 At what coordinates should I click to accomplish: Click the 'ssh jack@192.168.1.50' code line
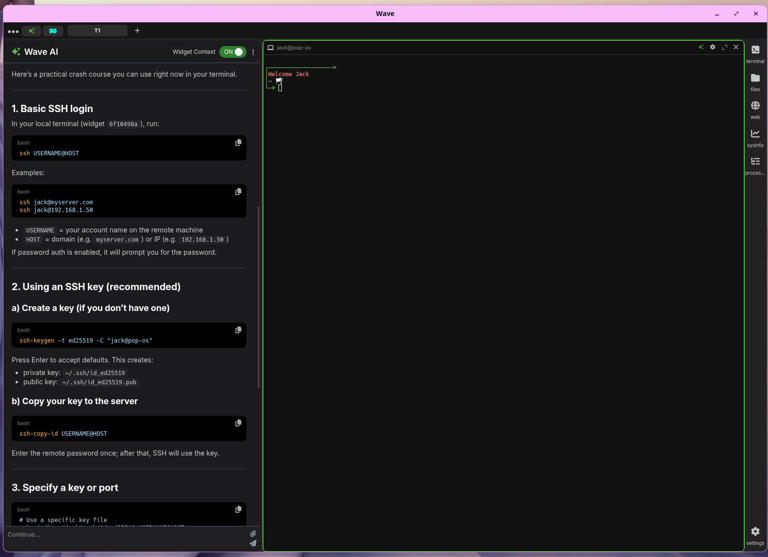pyautogui.click(x=56, y=210)
